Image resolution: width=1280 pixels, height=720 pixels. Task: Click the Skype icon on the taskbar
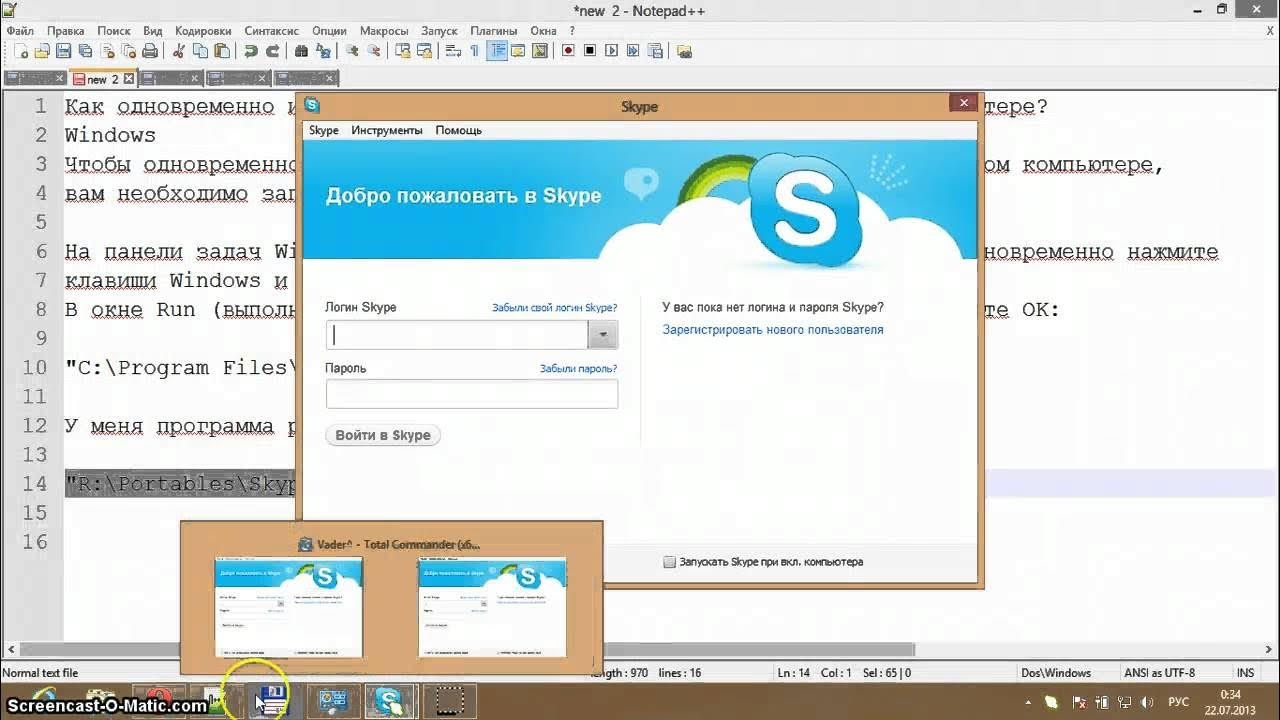point(388,701)
